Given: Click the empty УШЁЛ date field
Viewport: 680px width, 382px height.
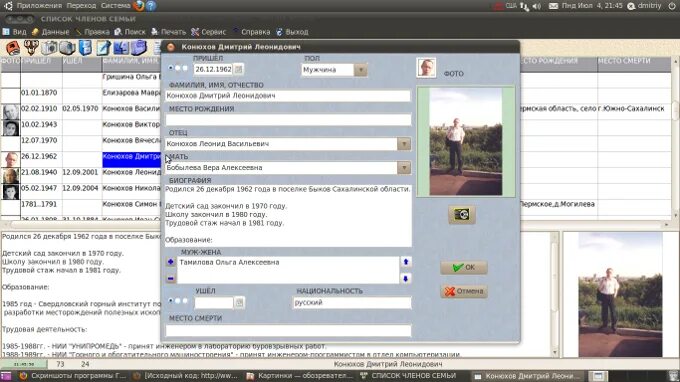Looking at the screenshot, I should pos(214,303).
